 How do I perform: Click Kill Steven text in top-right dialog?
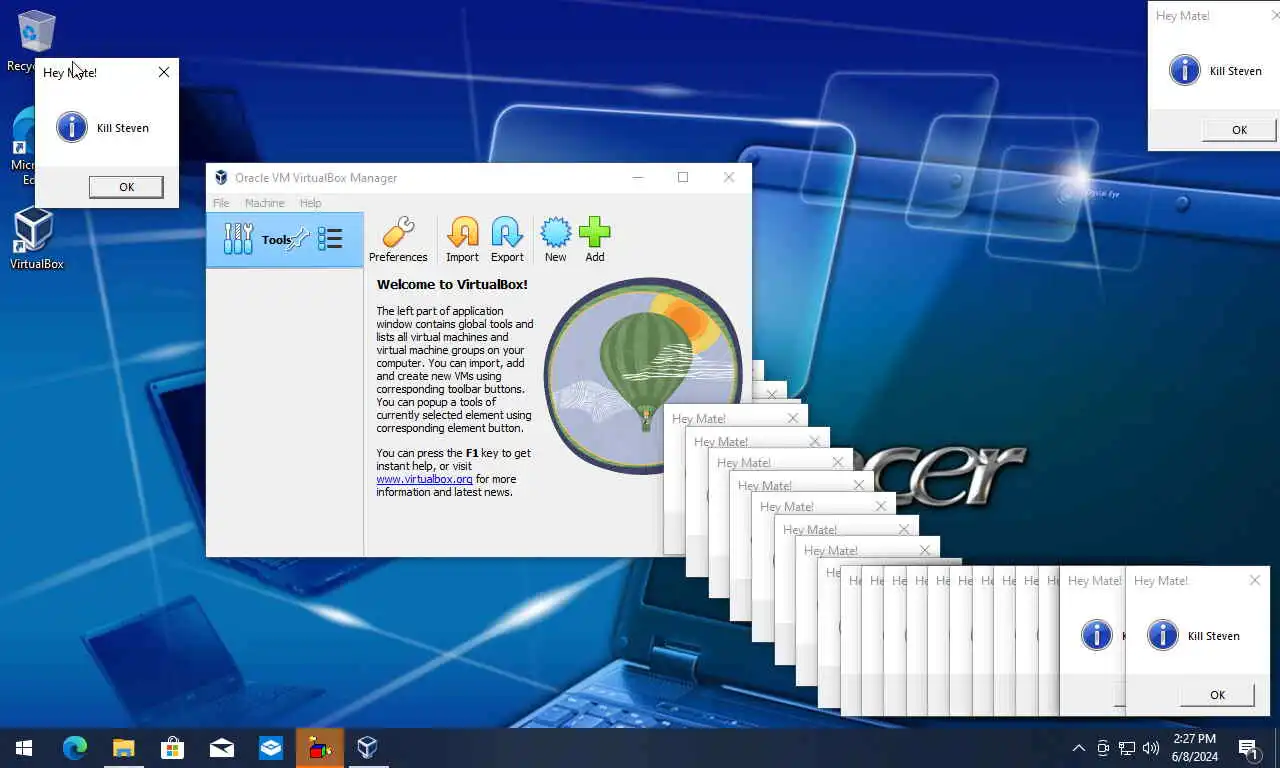tap(1236, 71)
